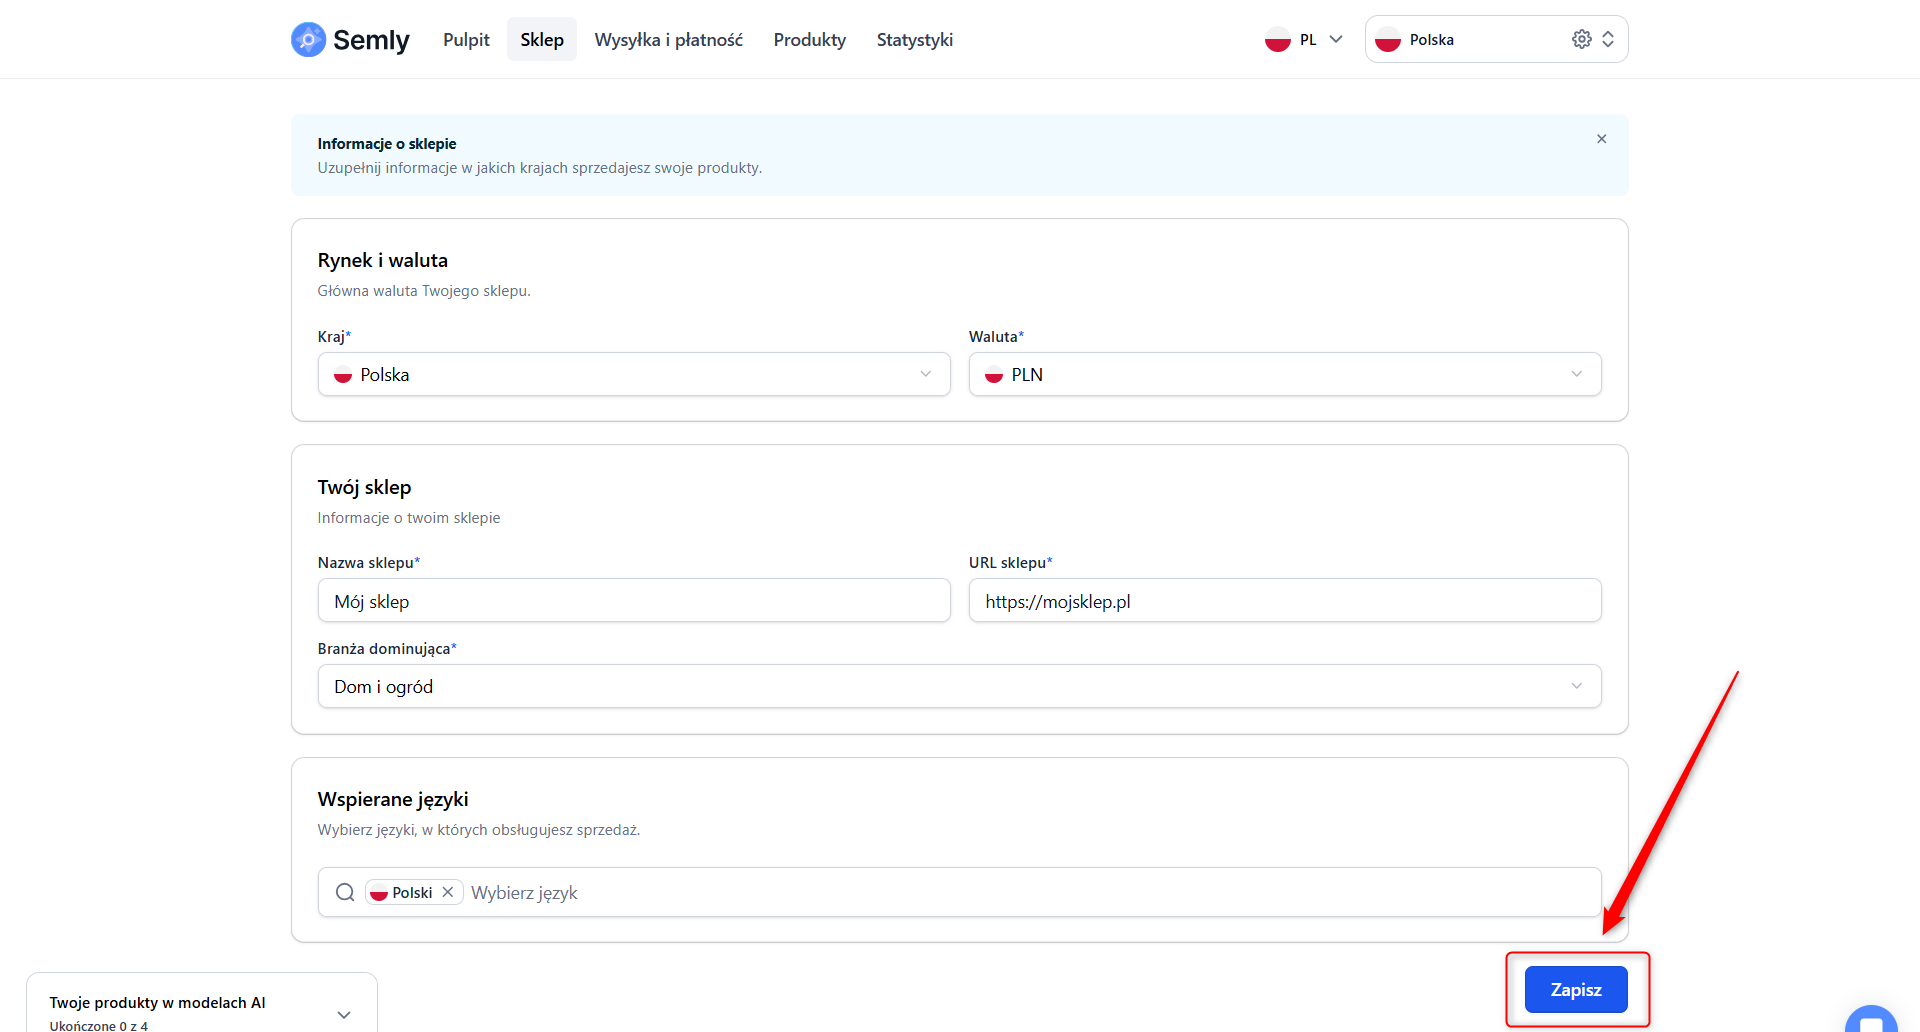The image size is (1920, 1032).
Task: Open the store settings gear icon
Action: pyautogui.click(x=1581, y=39)
